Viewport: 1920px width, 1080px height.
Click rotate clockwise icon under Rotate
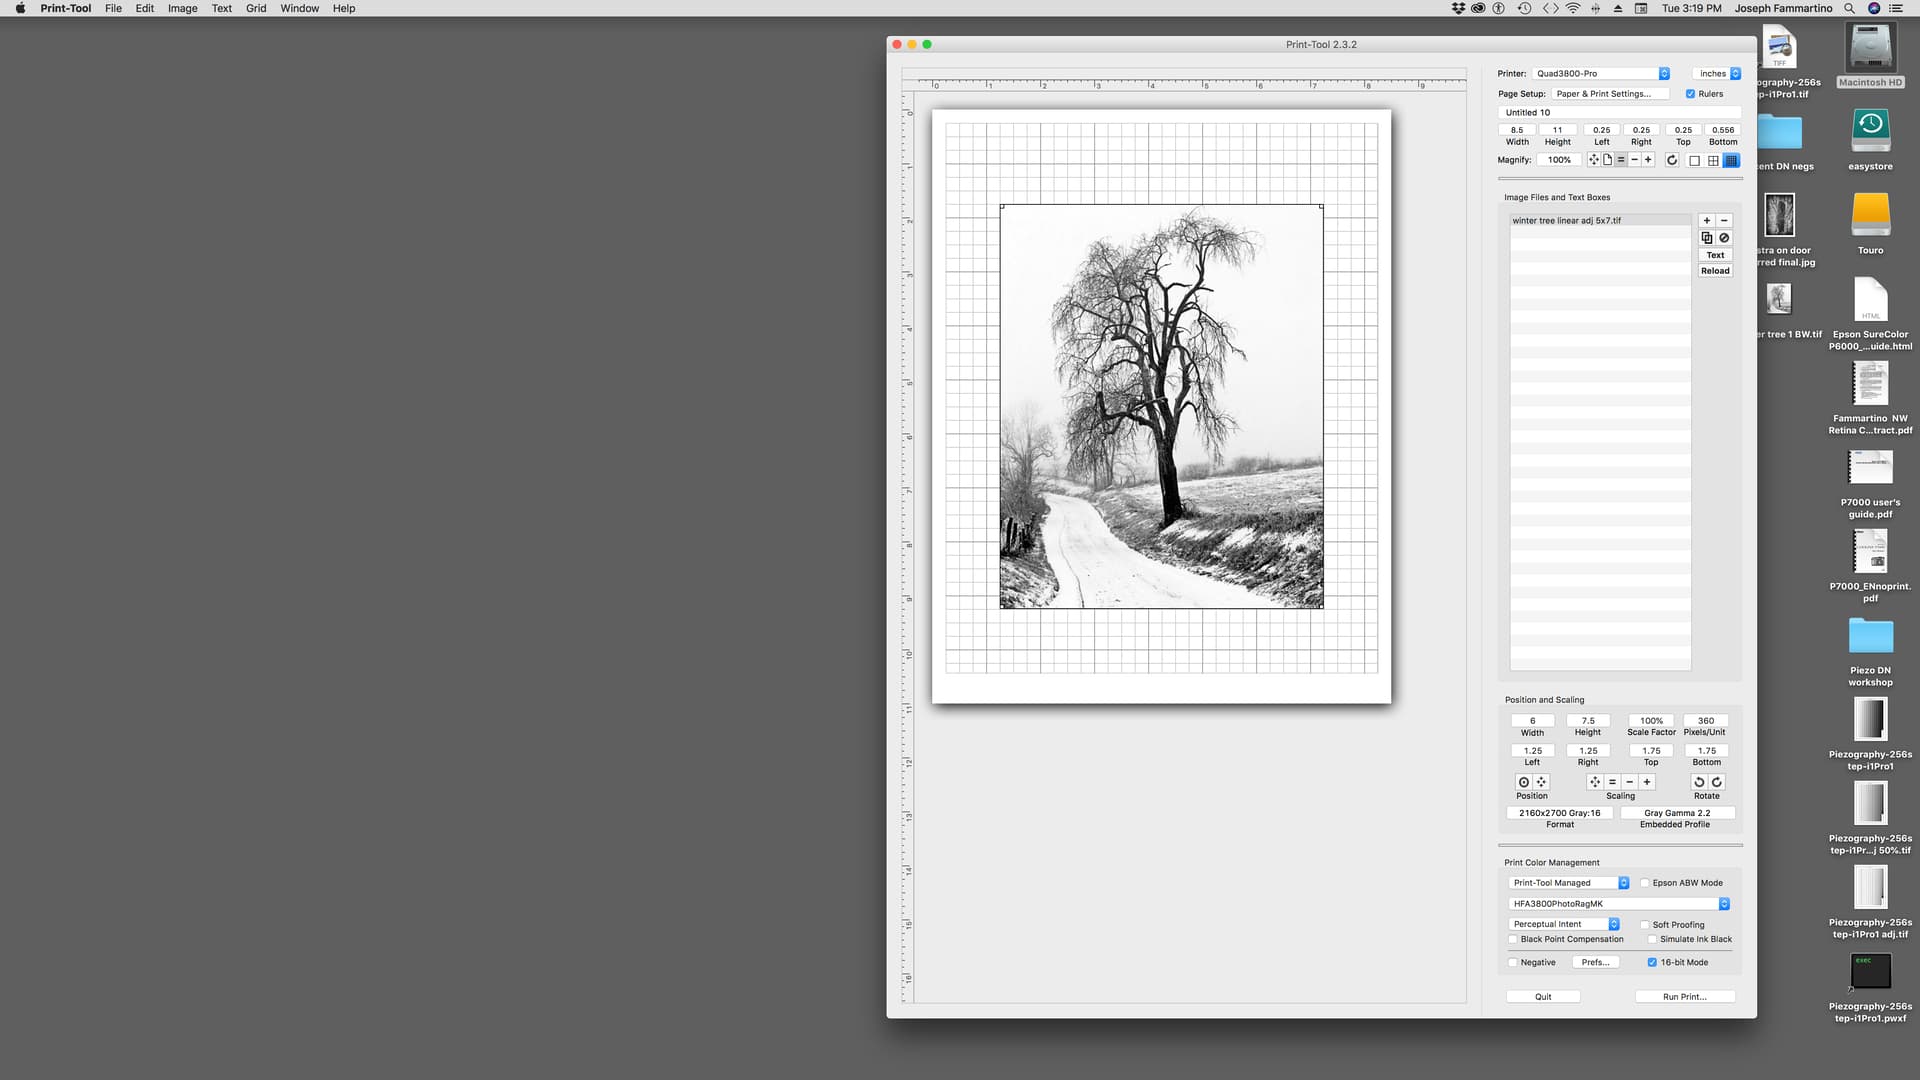click(1716, 782)
